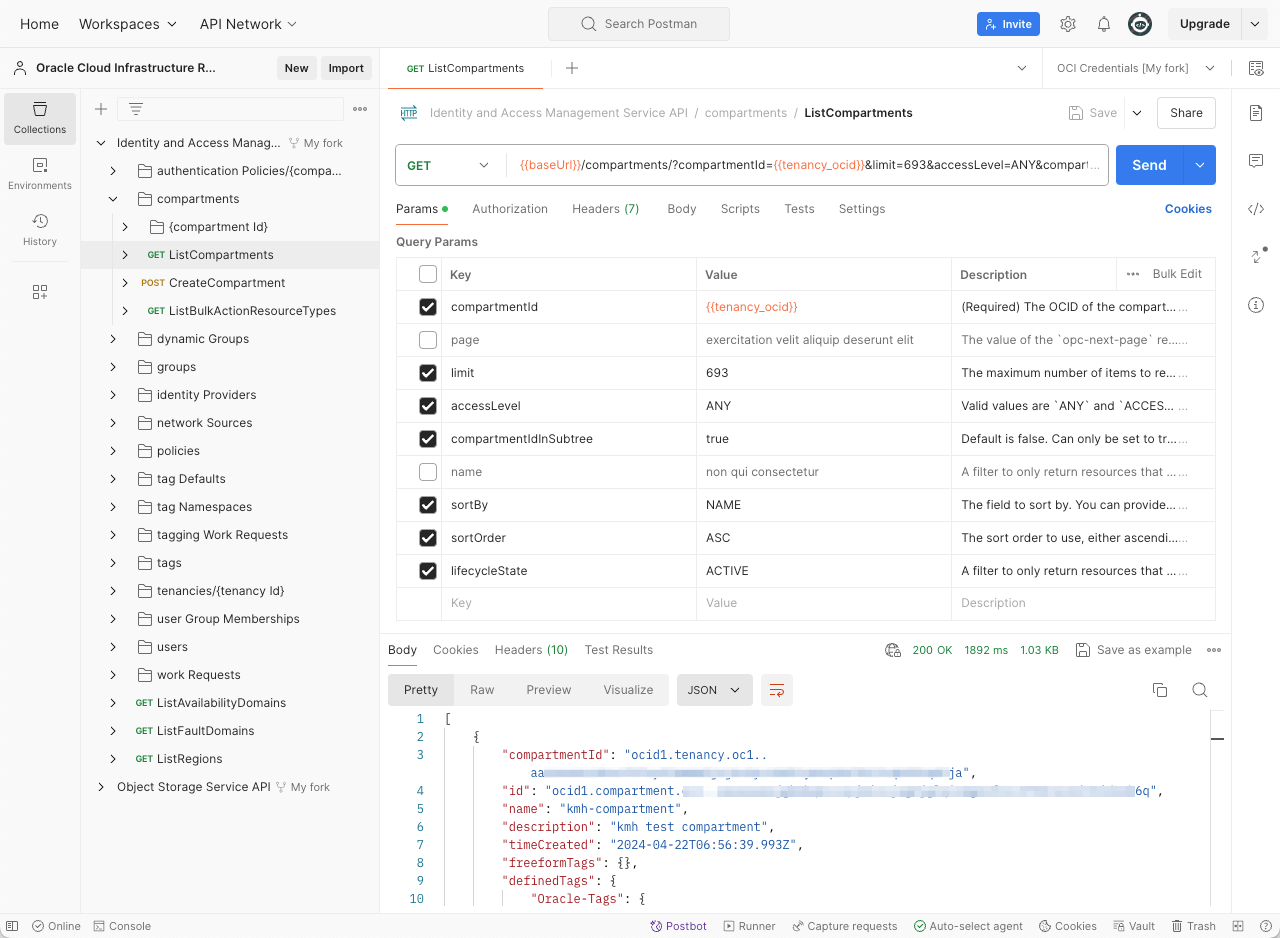The width and height of the screenshot is (1280, 938).
Task: Open the related requests icon in right sidebar
Action: [1256, 257]
